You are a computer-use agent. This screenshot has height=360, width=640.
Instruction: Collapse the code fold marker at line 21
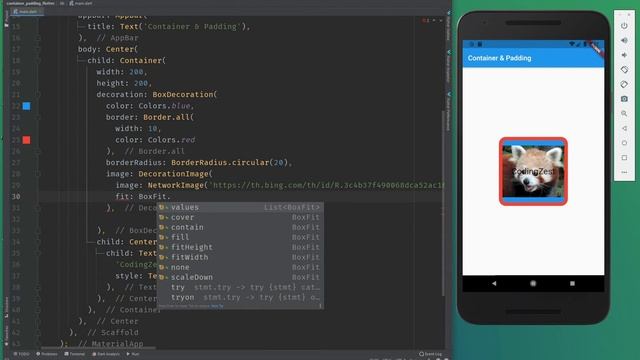point(38,94)
